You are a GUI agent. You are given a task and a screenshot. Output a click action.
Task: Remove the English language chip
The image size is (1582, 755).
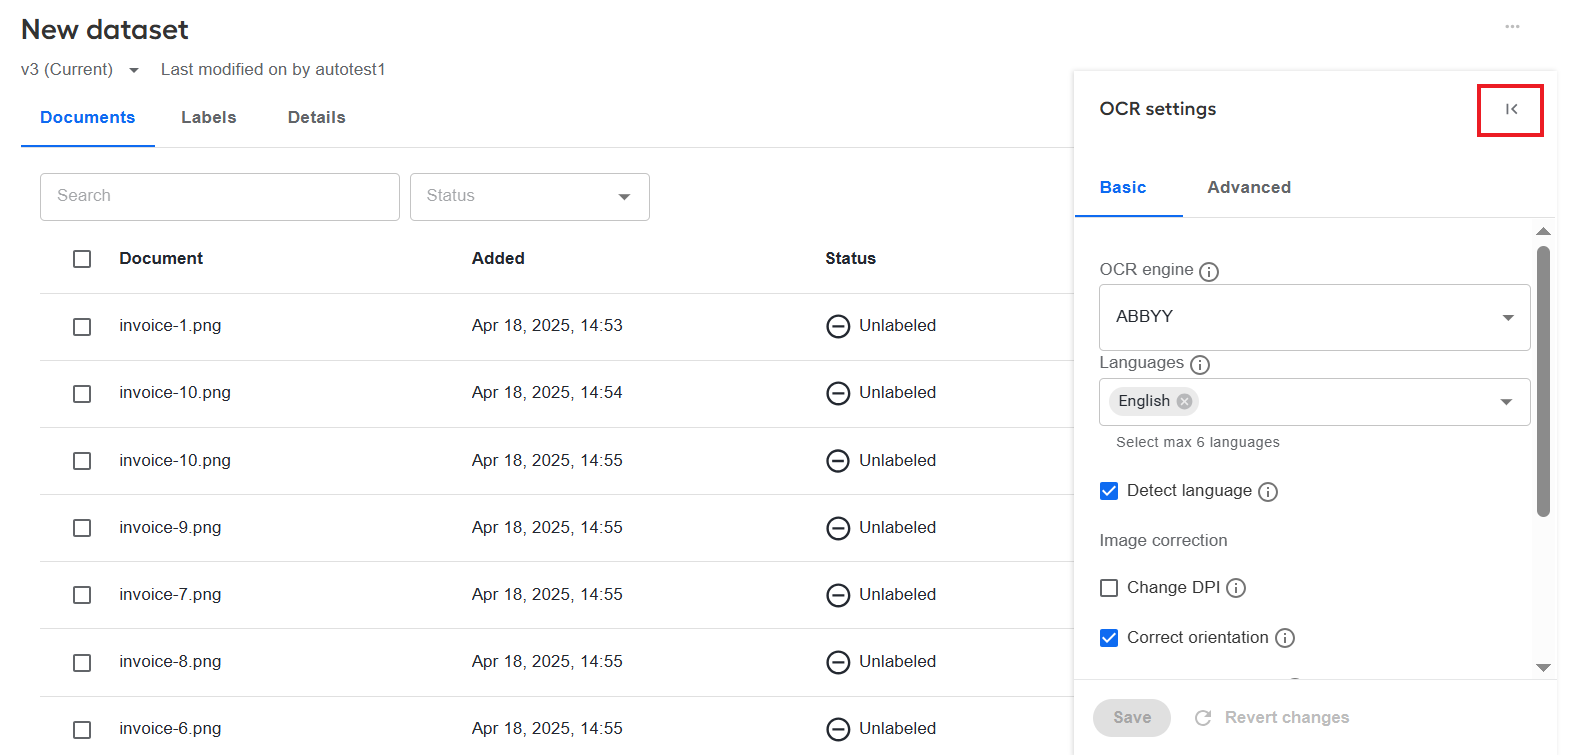pos(1185,401)
